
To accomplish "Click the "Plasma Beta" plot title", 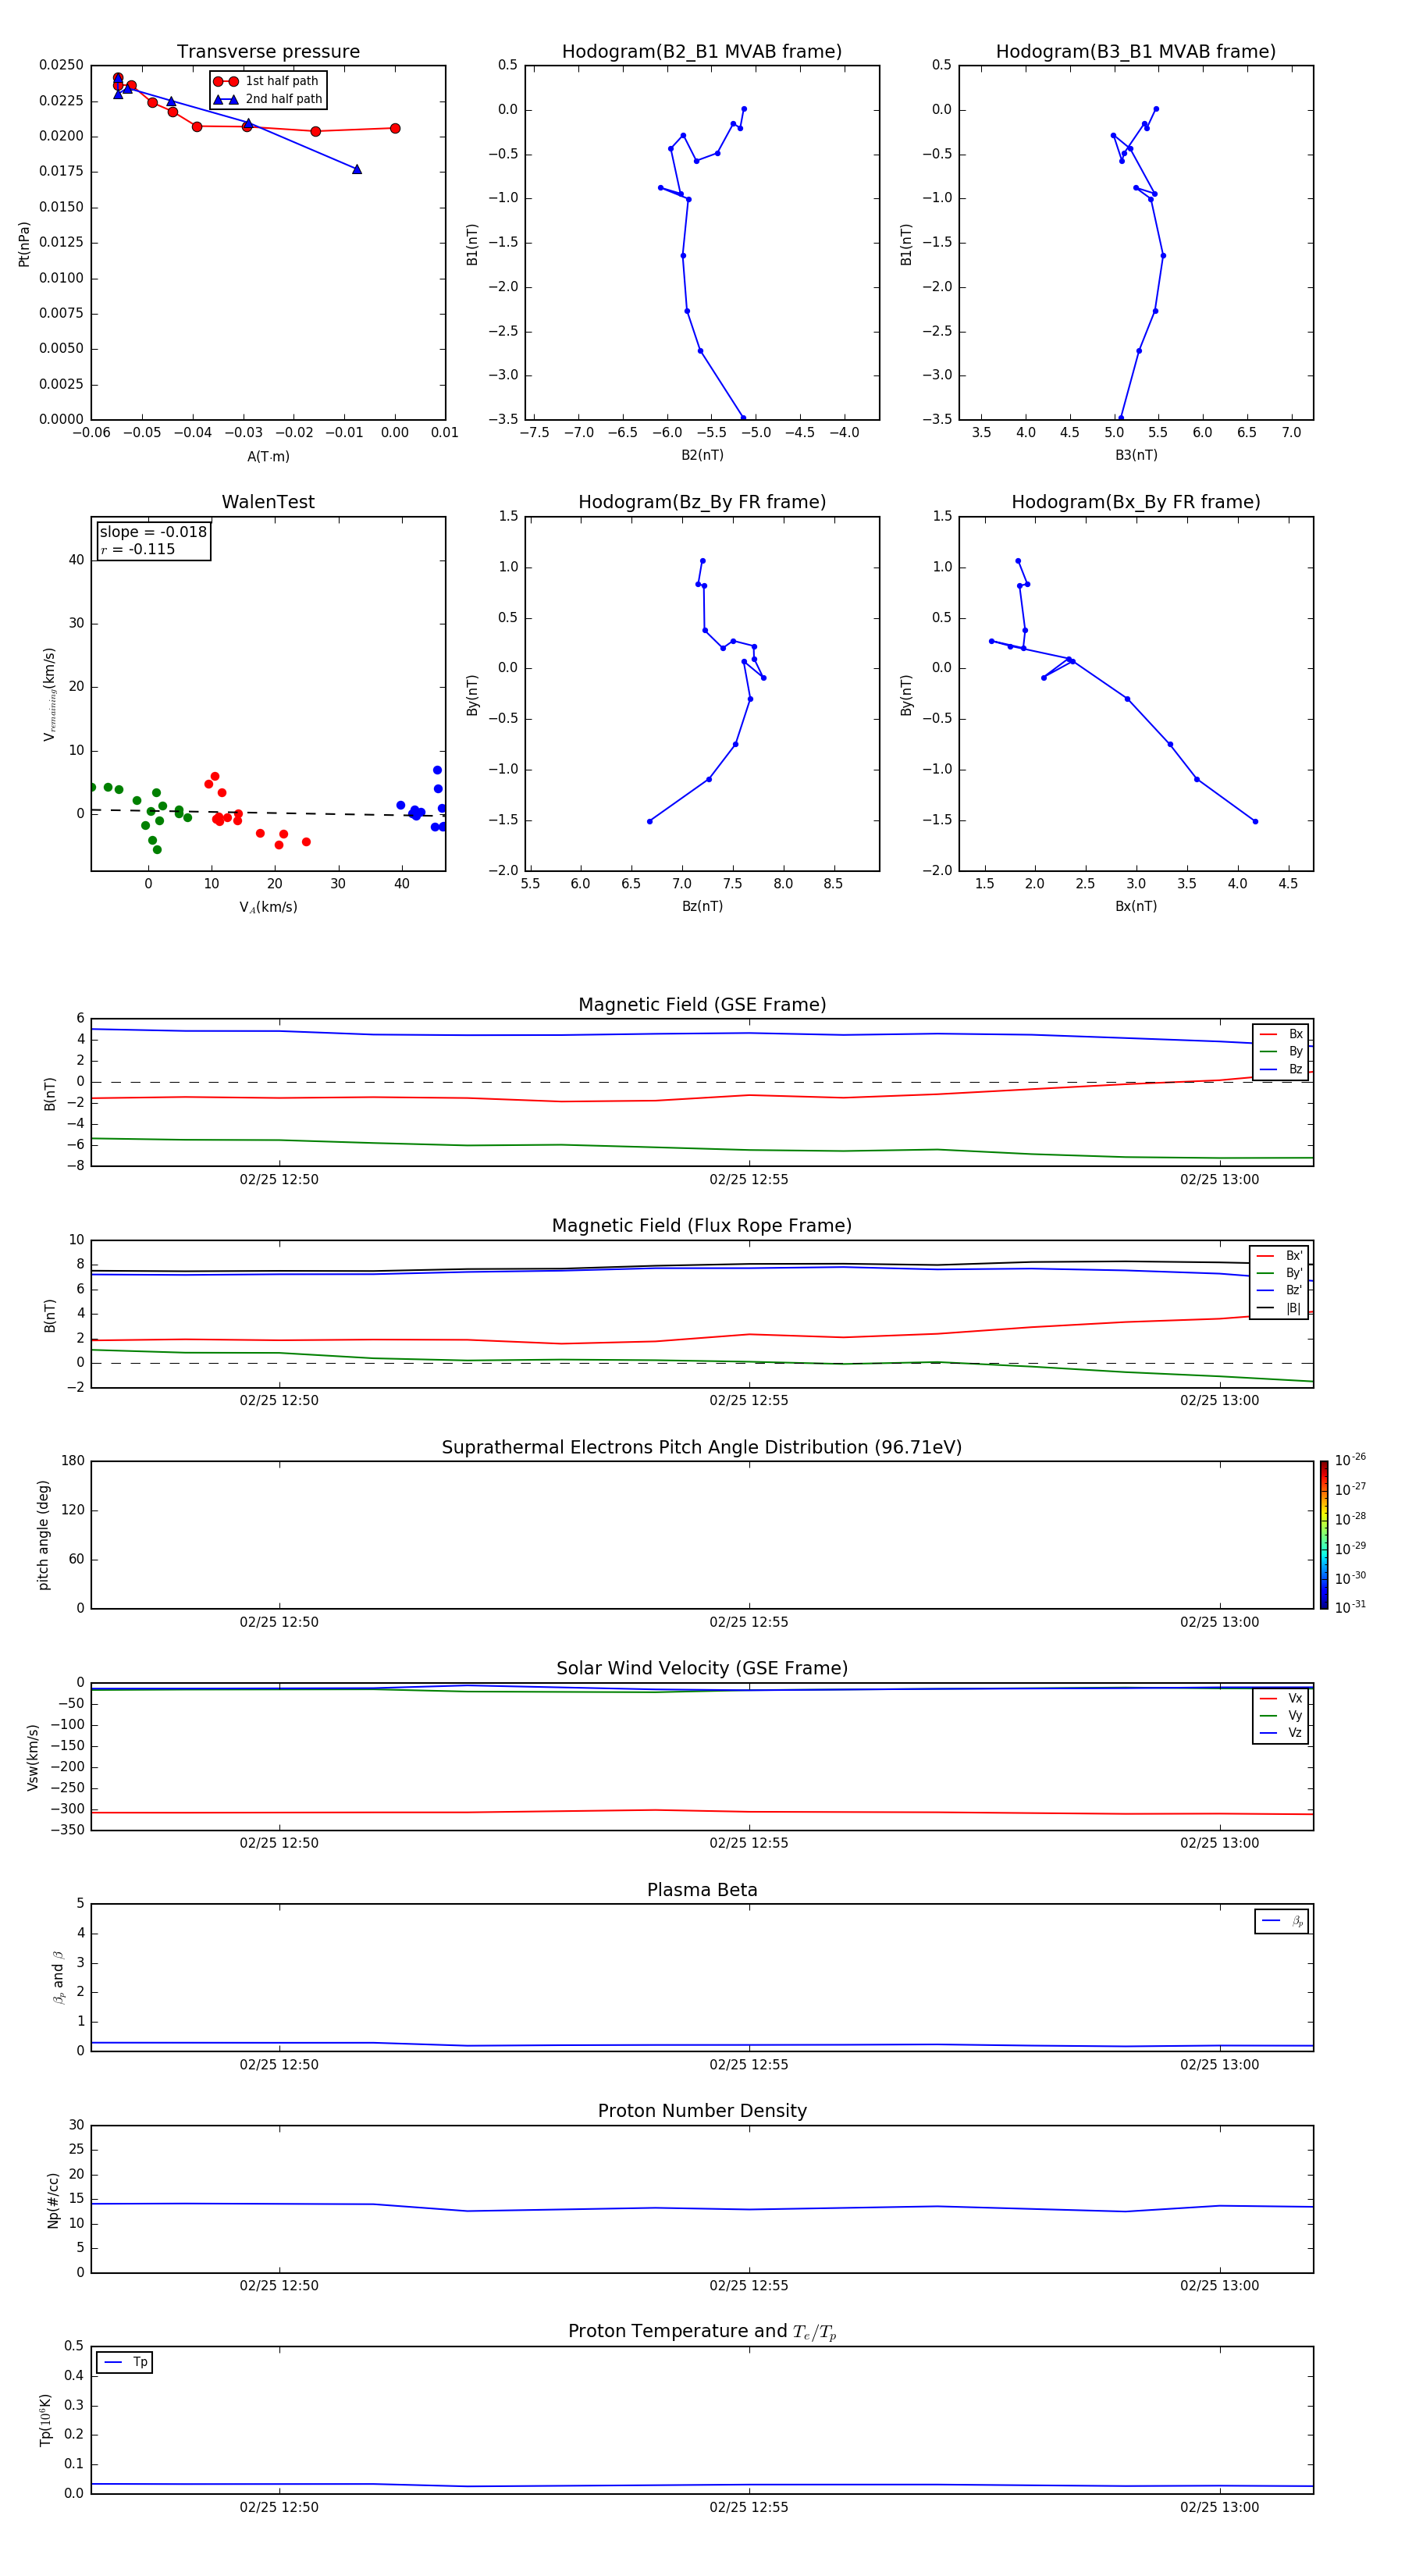I will pyautogui.click(x=702, y=1891).
